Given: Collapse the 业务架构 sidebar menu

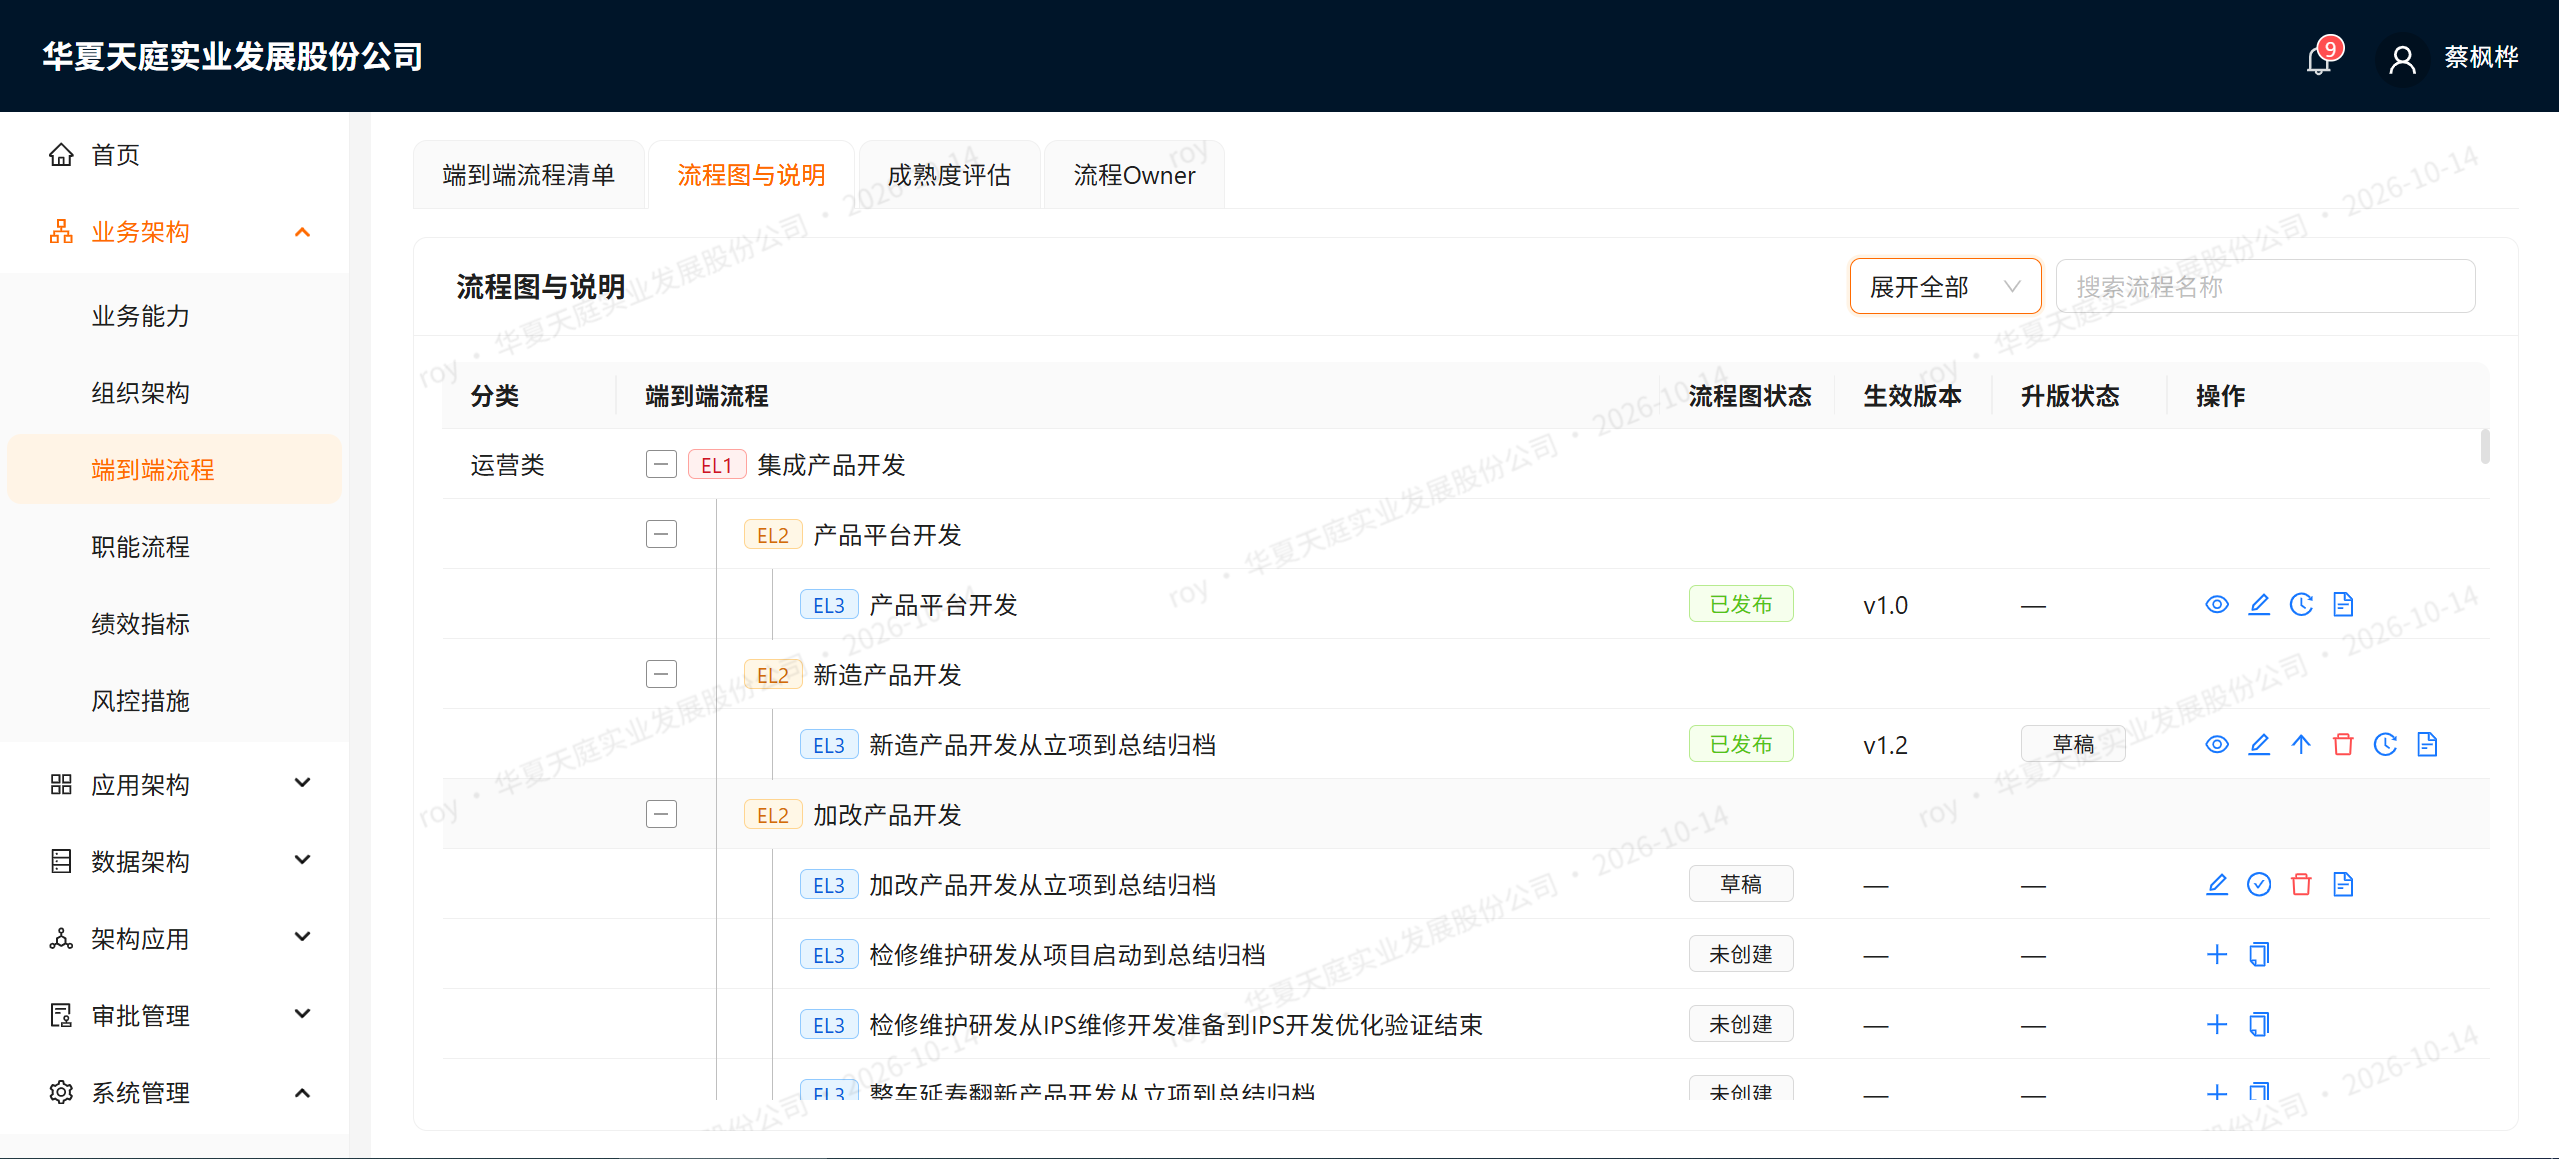Looking at the screenshot, I should coord(175,233).
